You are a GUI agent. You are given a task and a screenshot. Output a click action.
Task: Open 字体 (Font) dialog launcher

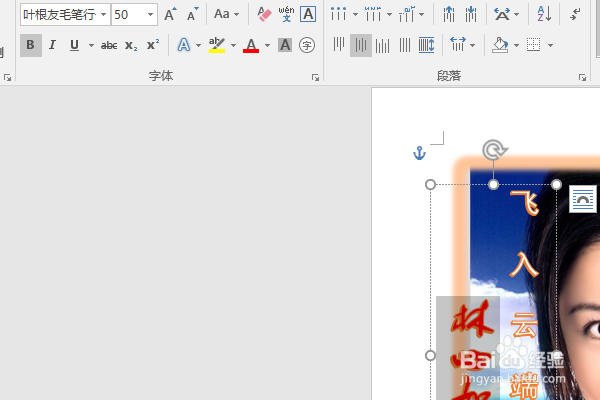coord(315,78)
